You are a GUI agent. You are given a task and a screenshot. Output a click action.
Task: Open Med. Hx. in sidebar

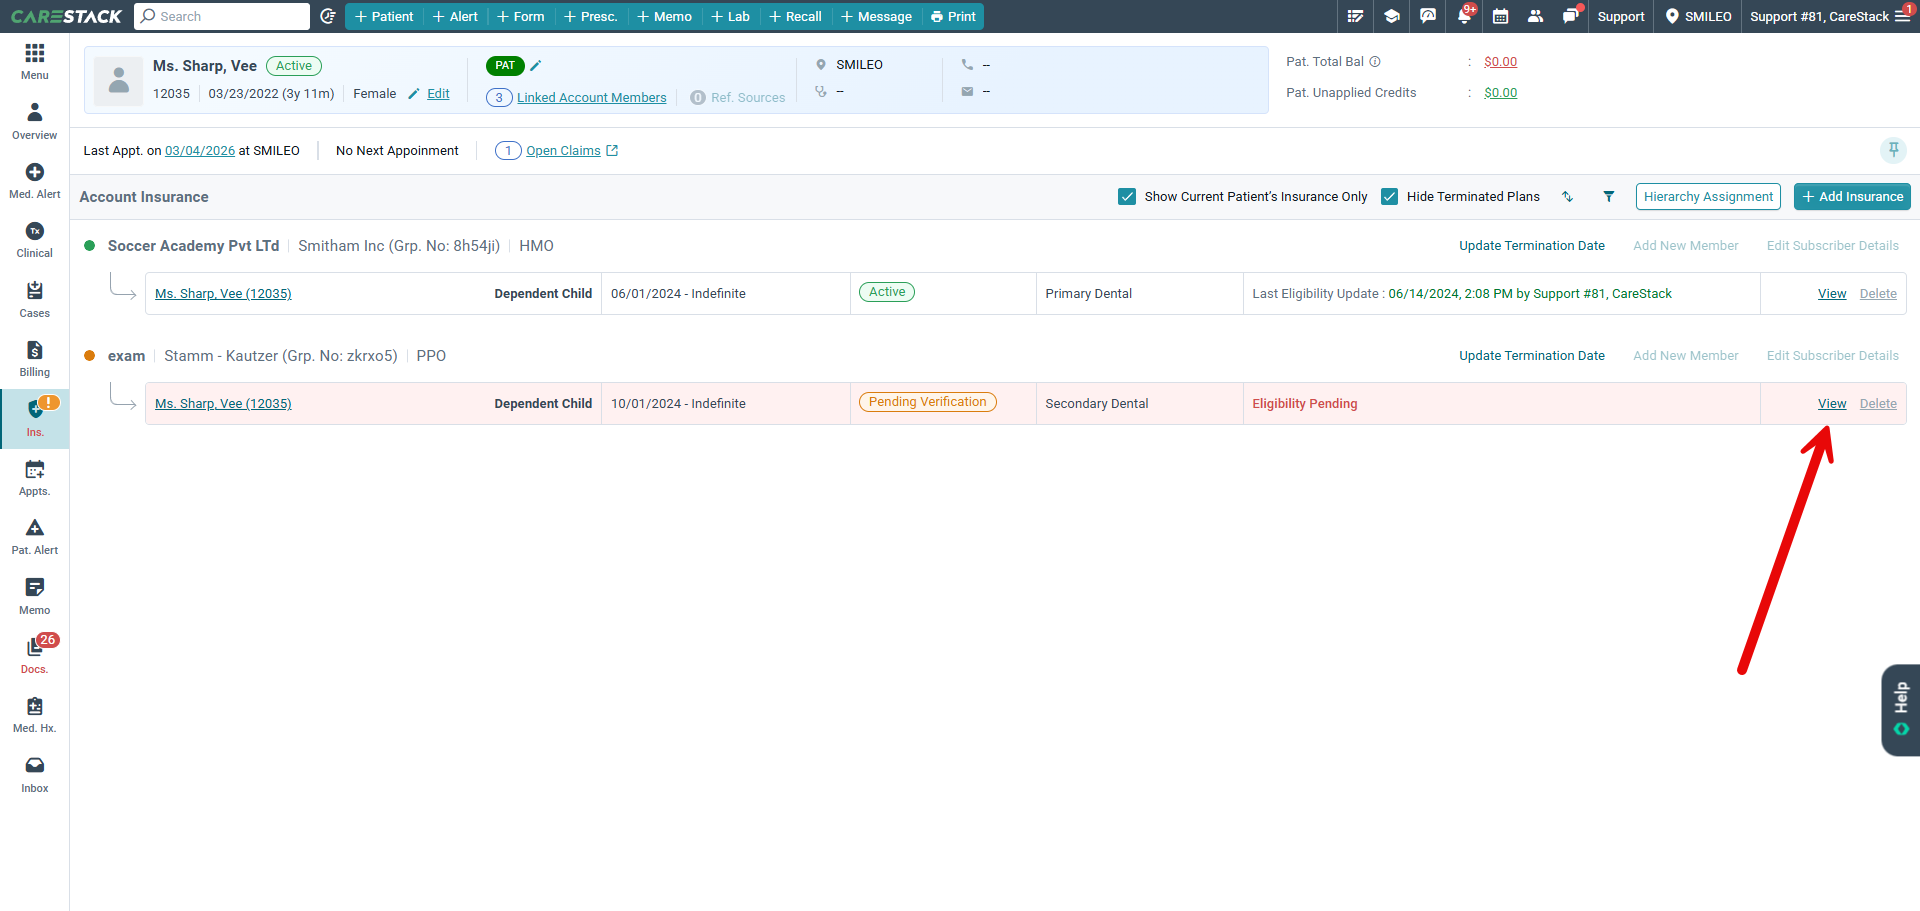[35, 716]
